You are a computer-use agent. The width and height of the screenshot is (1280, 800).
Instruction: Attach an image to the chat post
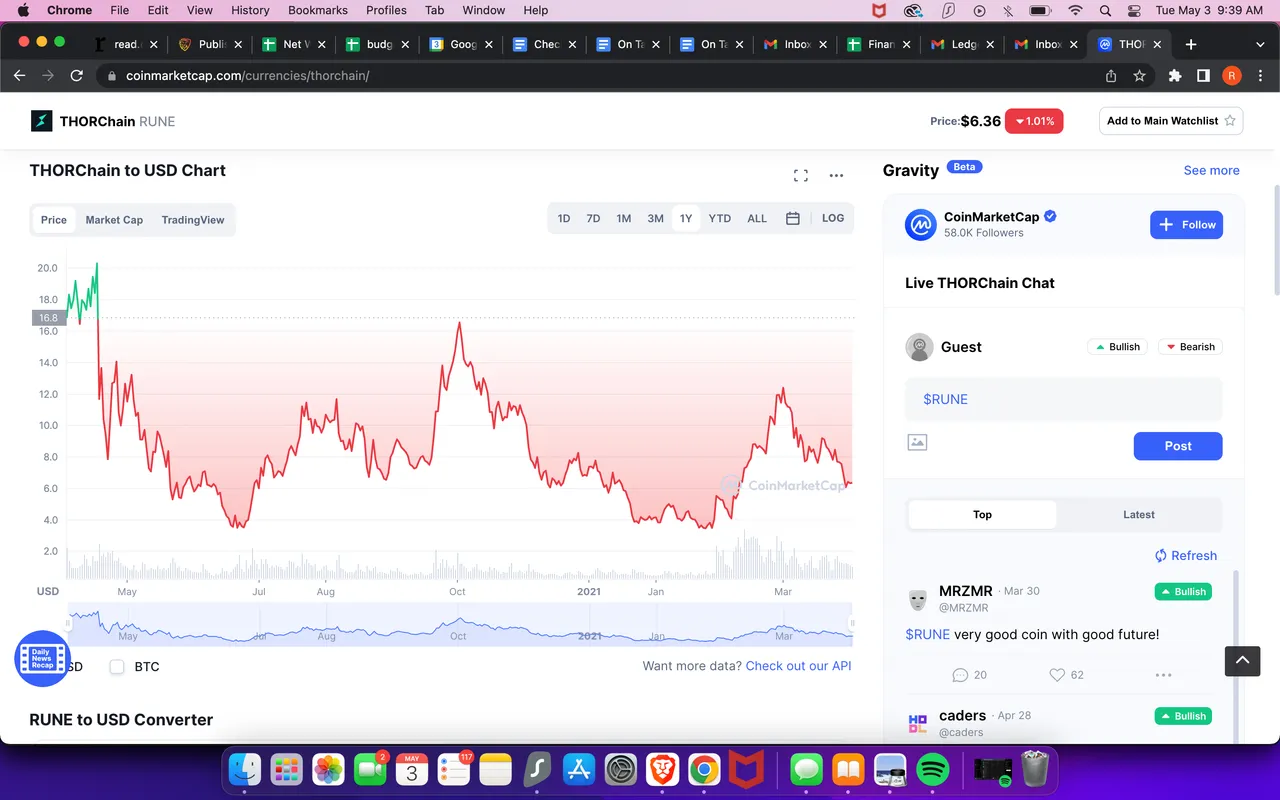917,442
